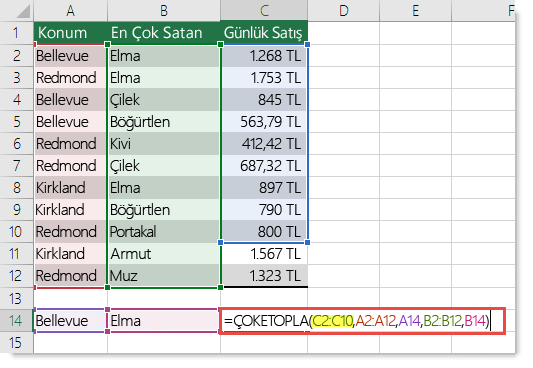Select cell B4 containing Çilek
The image size is (533, 368).
pos(164,100)
